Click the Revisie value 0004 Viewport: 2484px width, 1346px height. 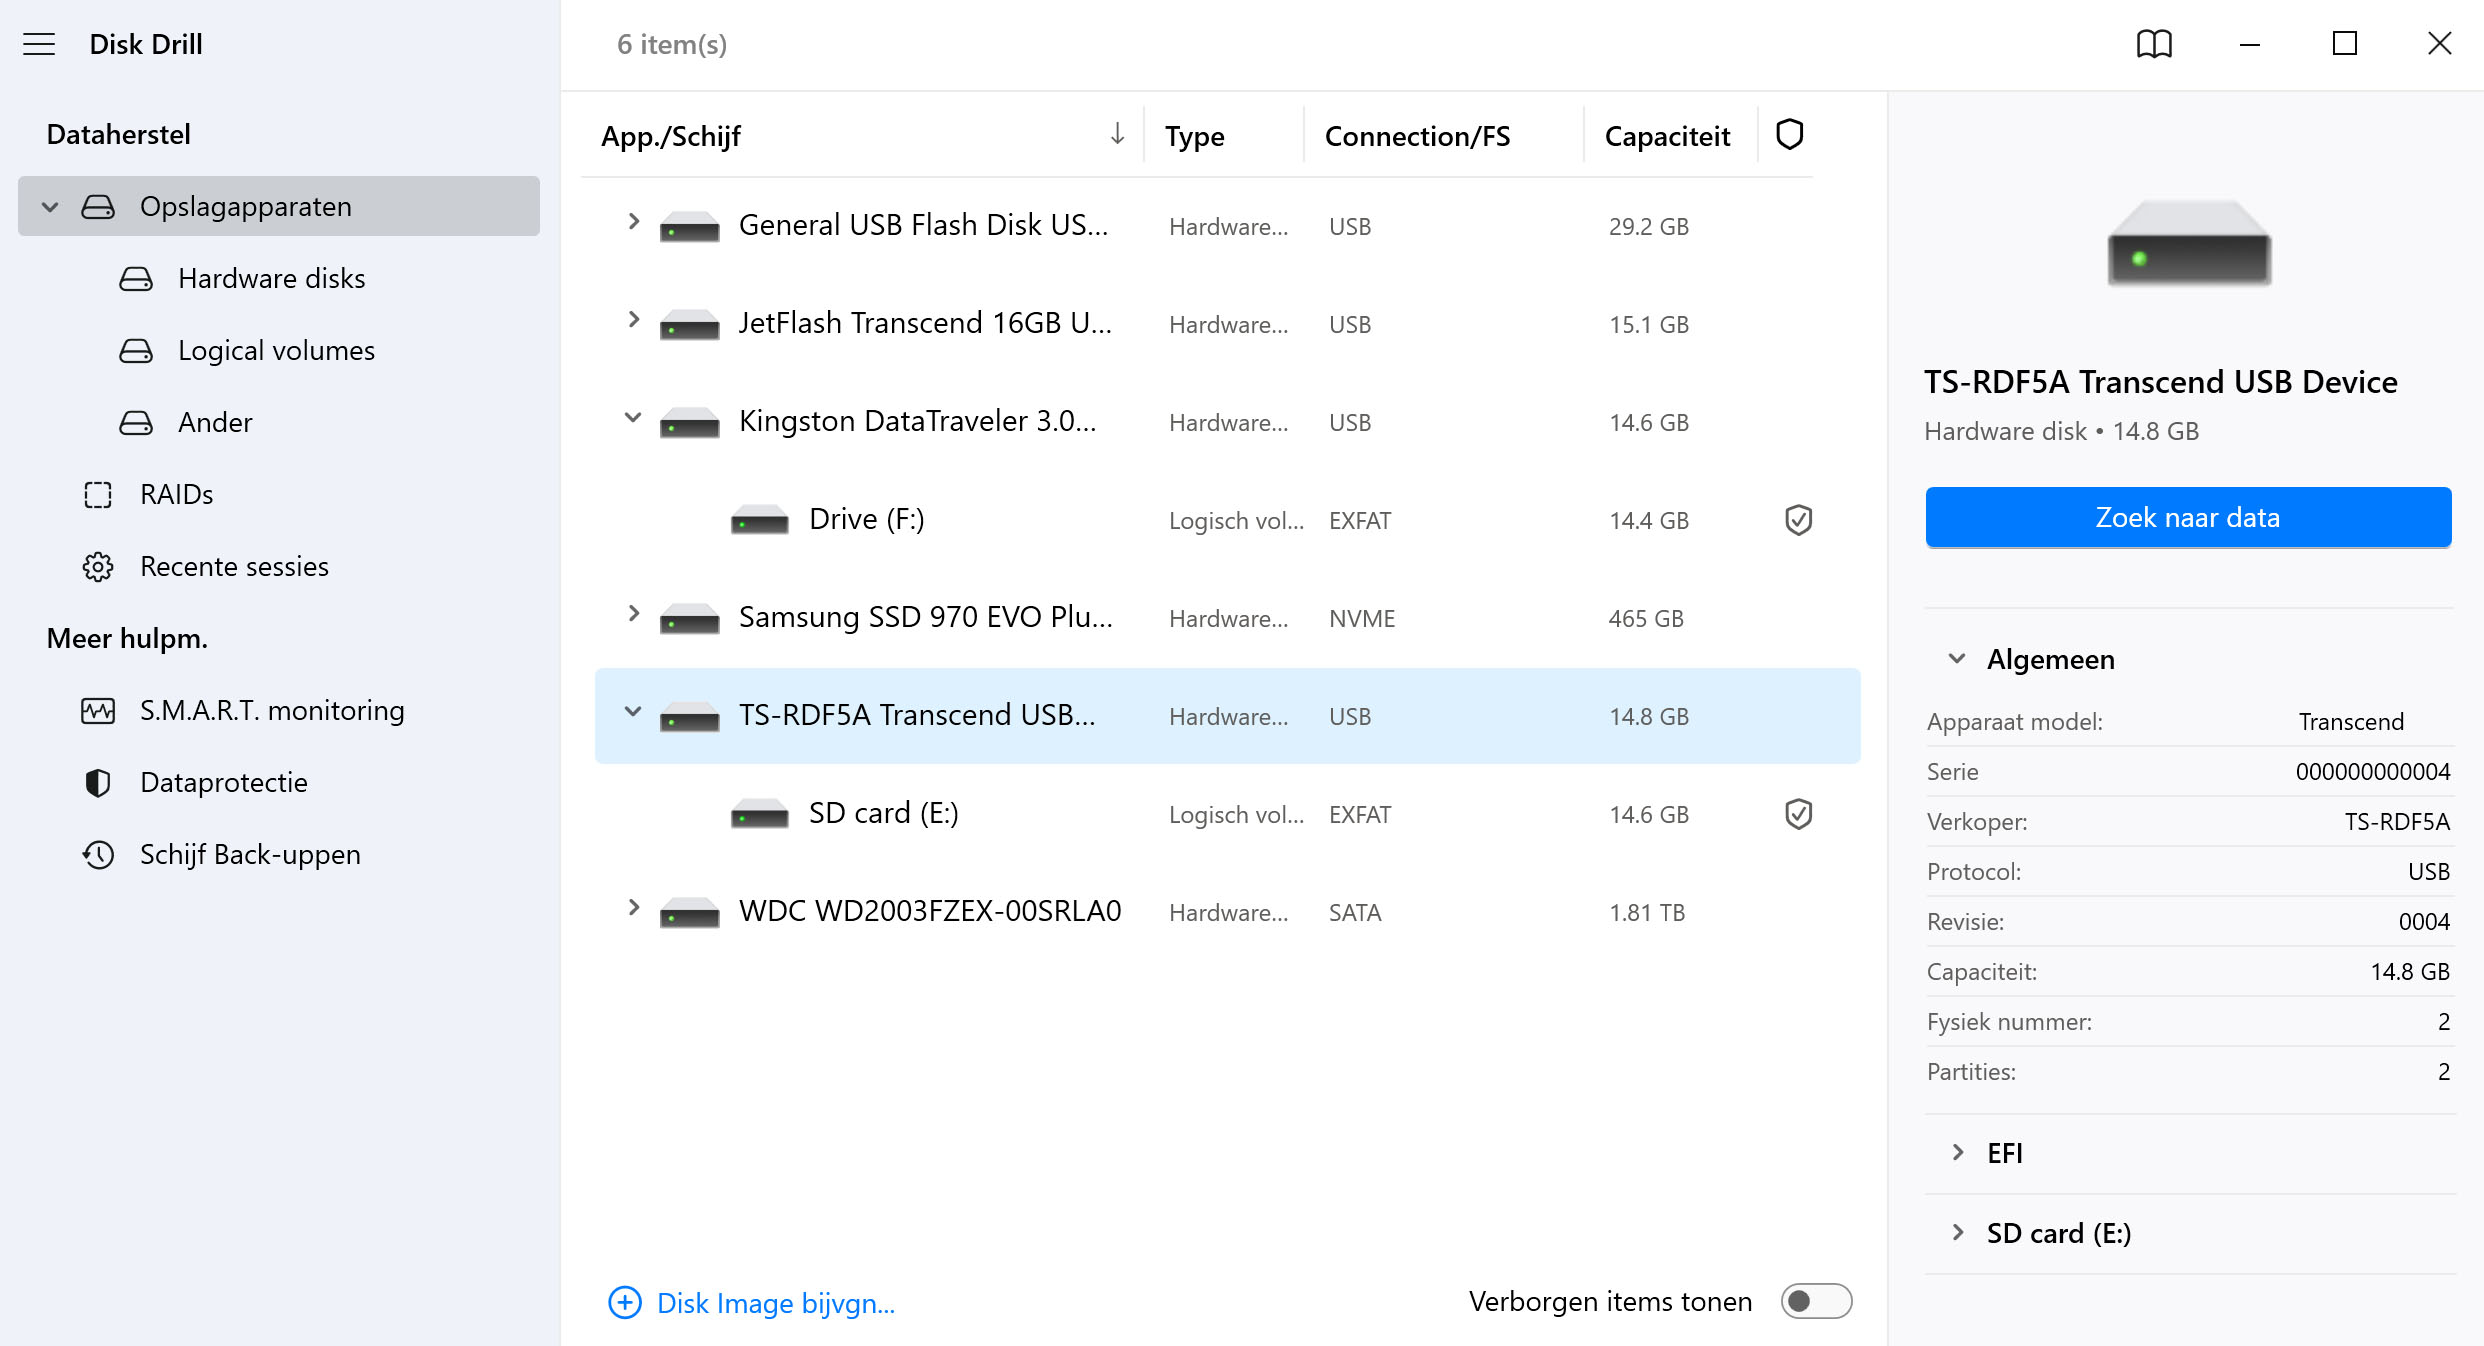[x=2424, y=921]
